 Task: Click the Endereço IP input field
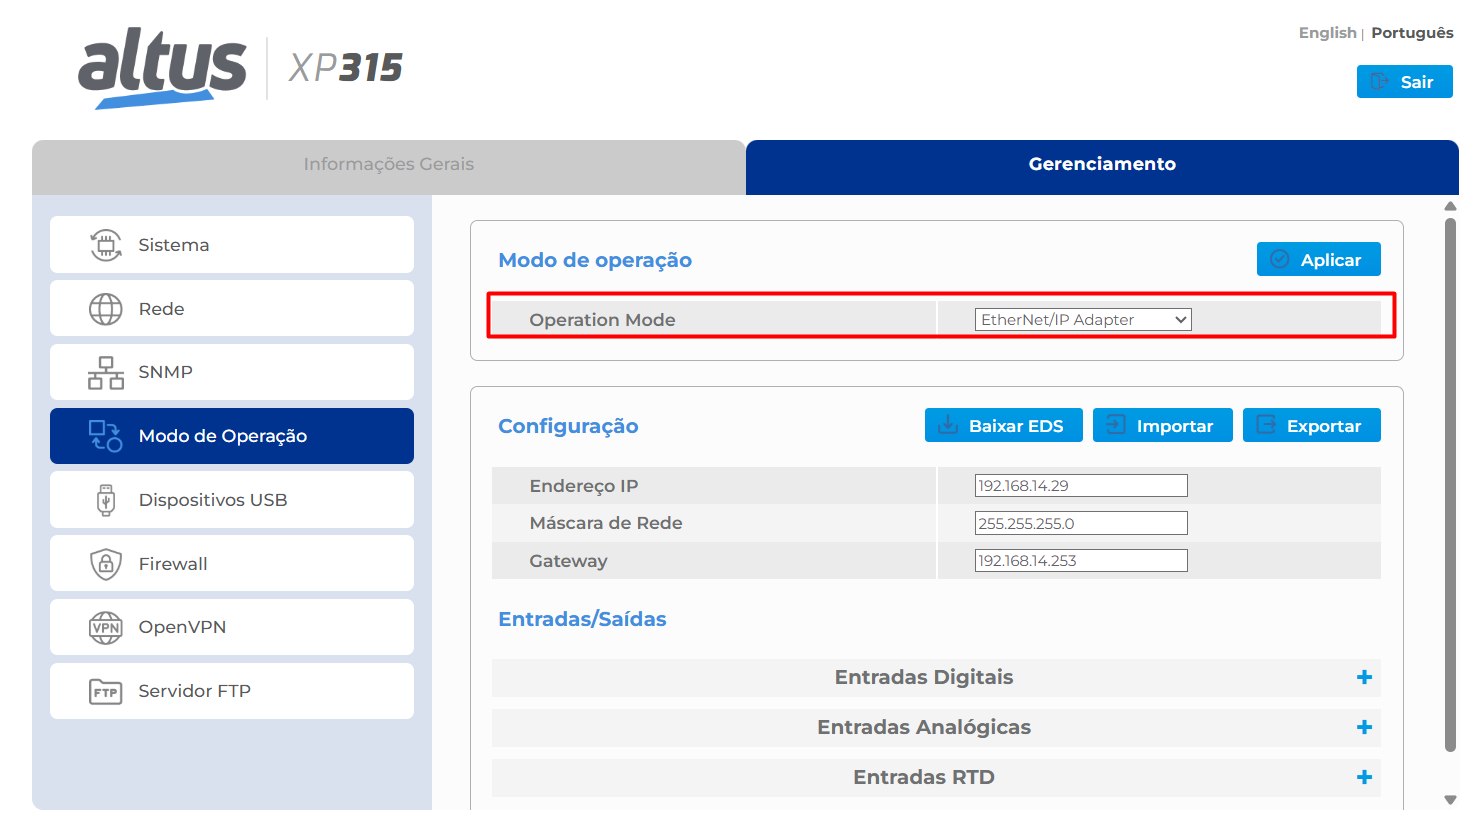click(x=1081, y=486)
